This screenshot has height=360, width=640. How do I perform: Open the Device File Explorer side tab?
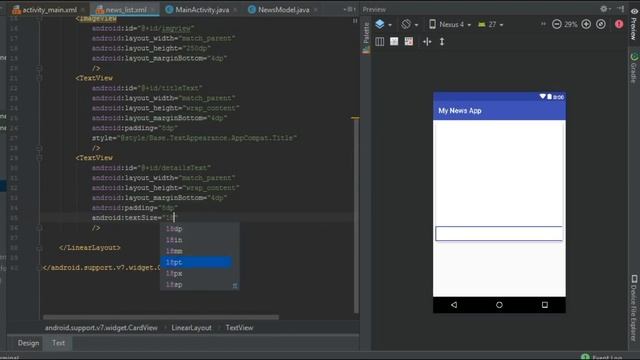point(634,308)
